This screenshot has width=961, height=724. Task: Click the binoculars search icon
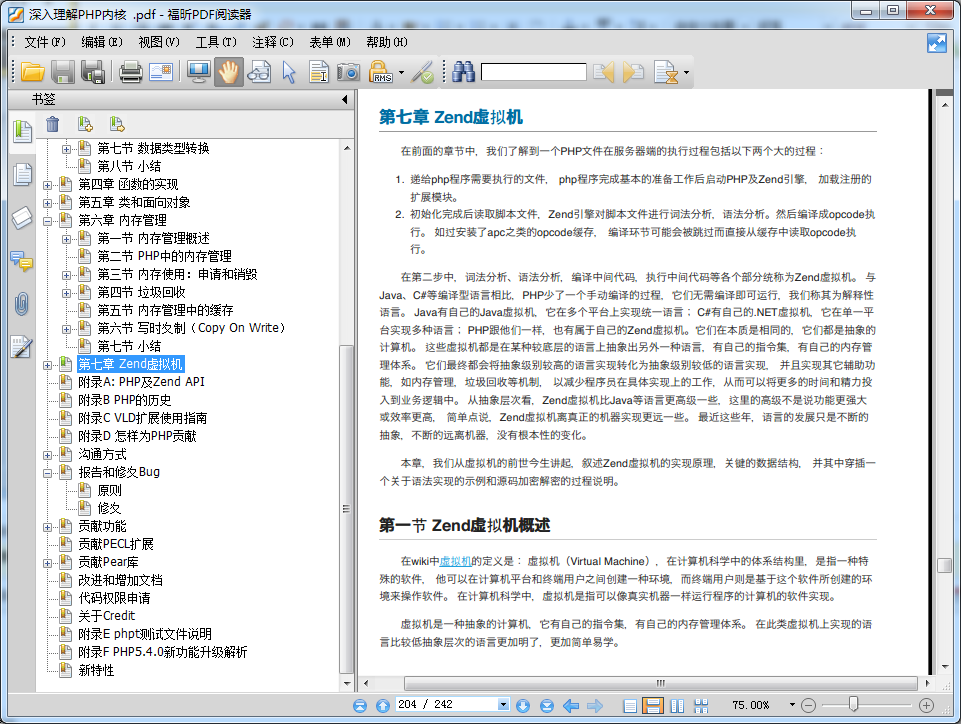pos(463,72)
